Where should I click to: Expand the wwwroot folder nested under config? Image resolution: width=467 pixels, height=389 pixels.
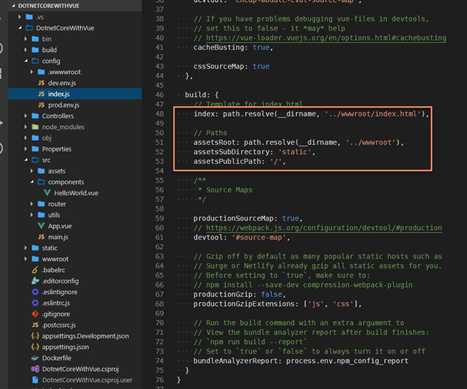(32, 72)
